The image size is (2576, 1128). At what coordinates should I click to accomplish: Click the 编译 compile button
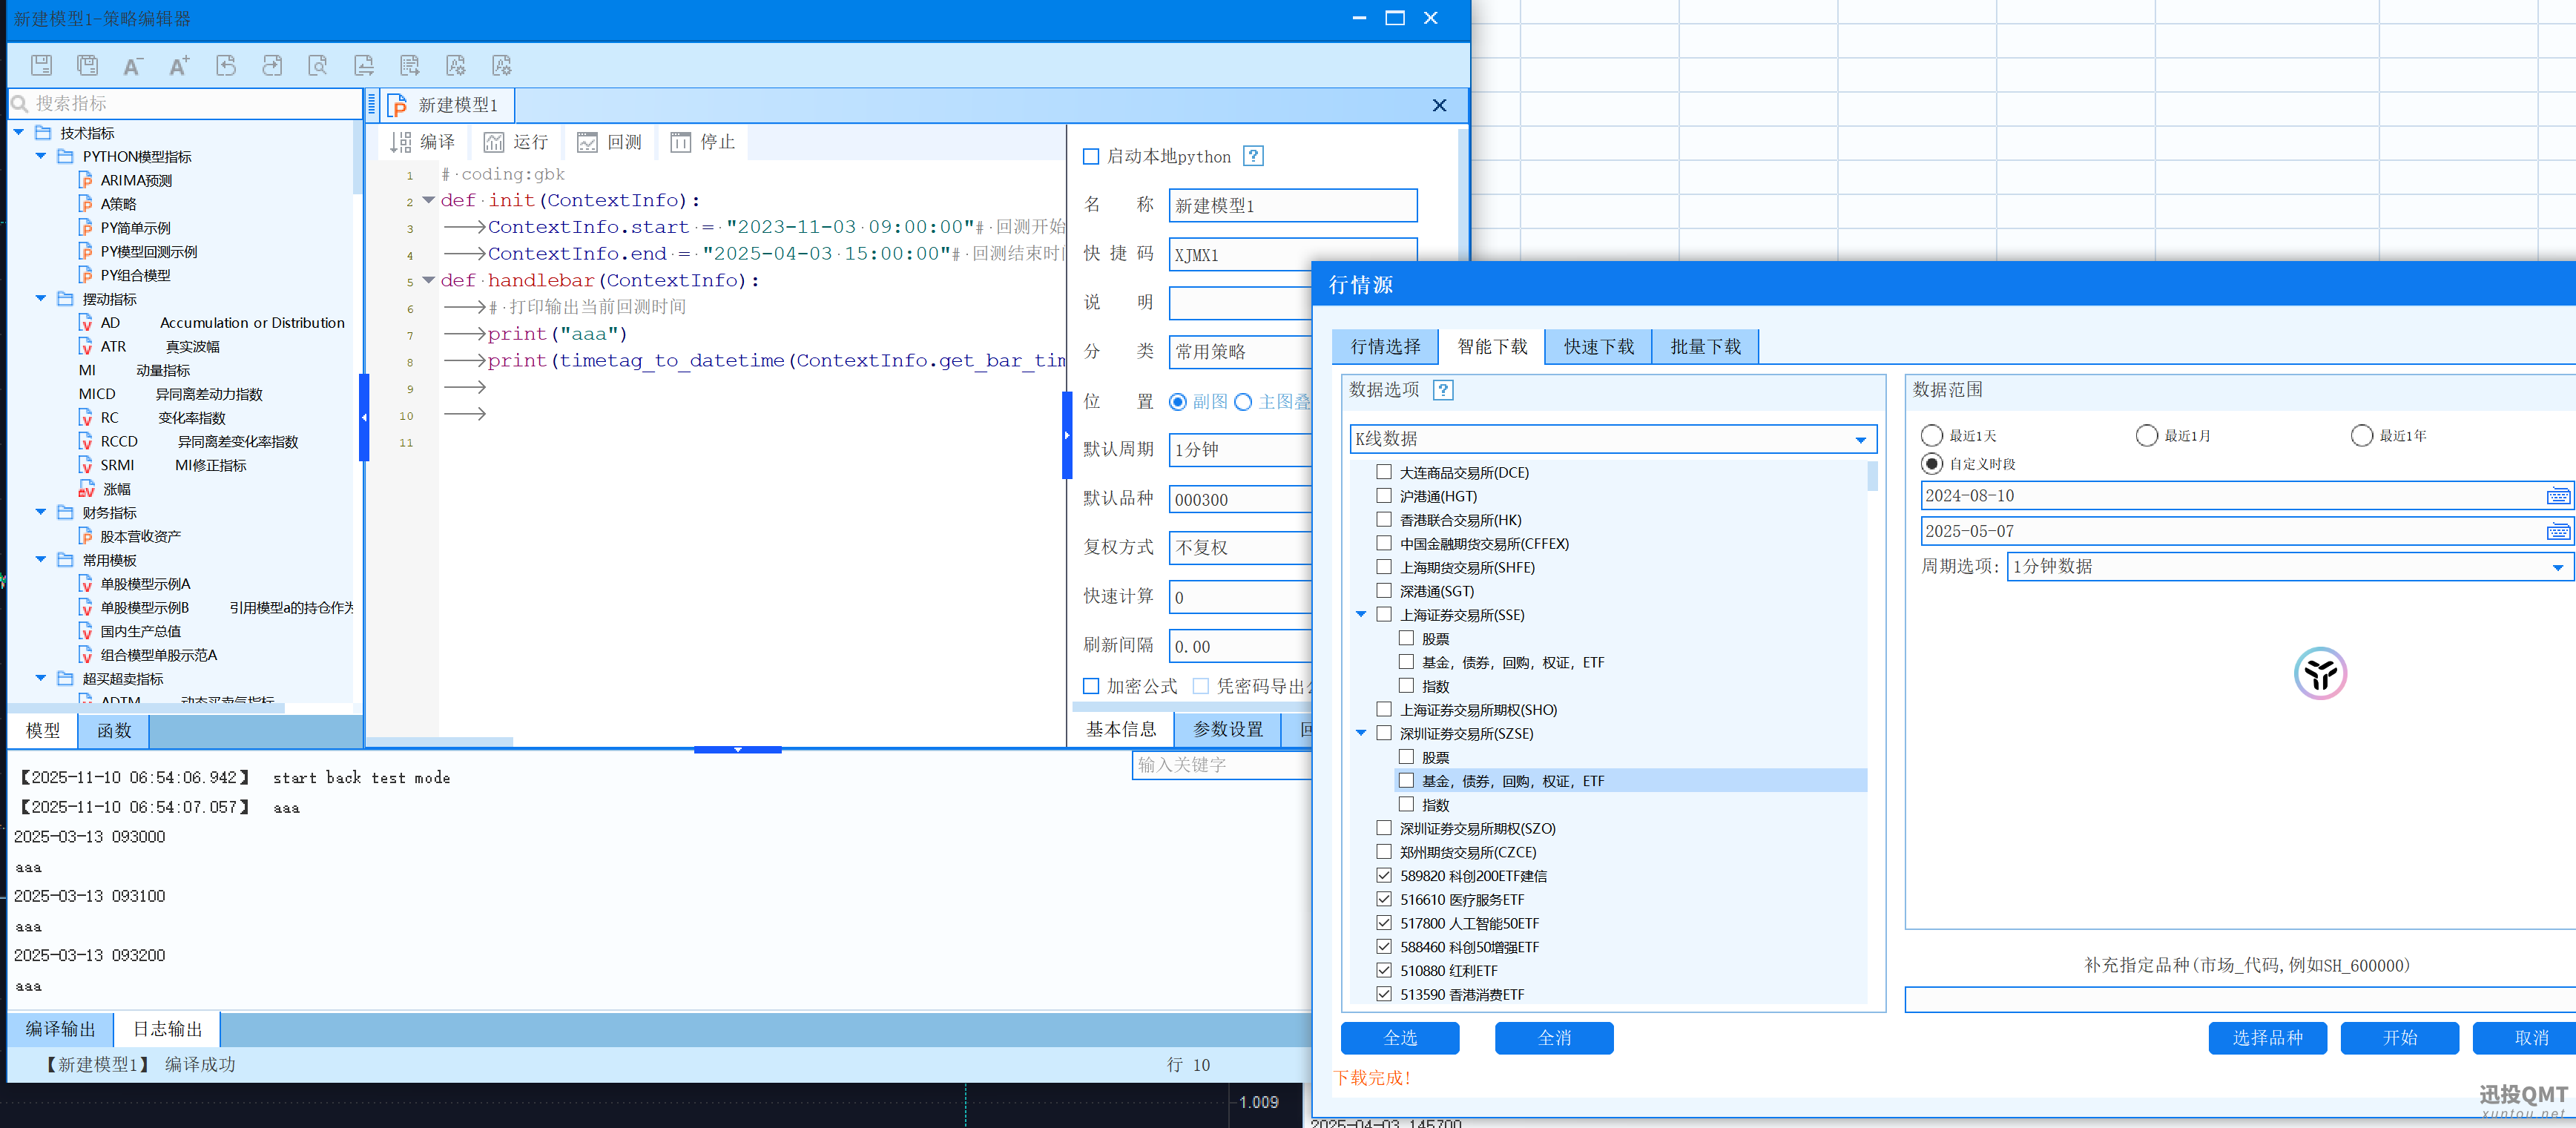423,142
